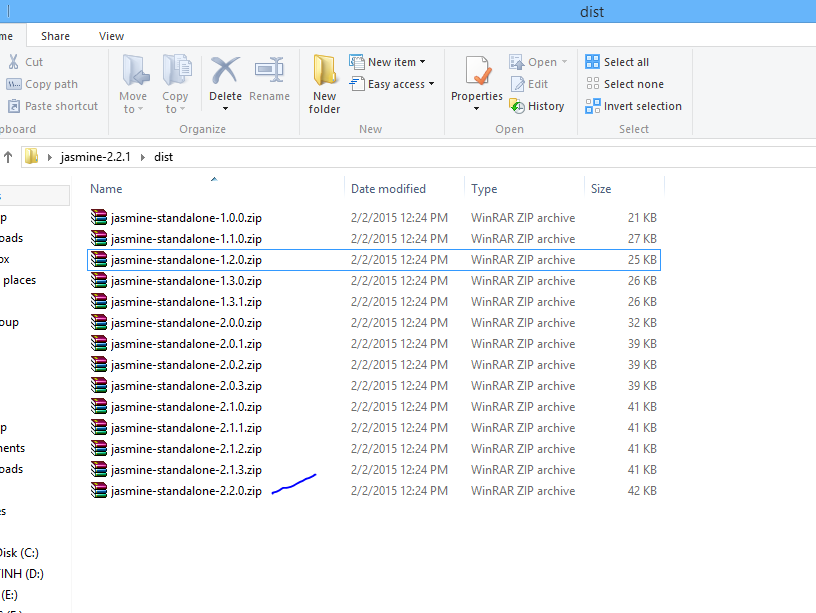
Task: Switch to the View ribbon tab
Action: pyautogui.click(x=111, y=36)
